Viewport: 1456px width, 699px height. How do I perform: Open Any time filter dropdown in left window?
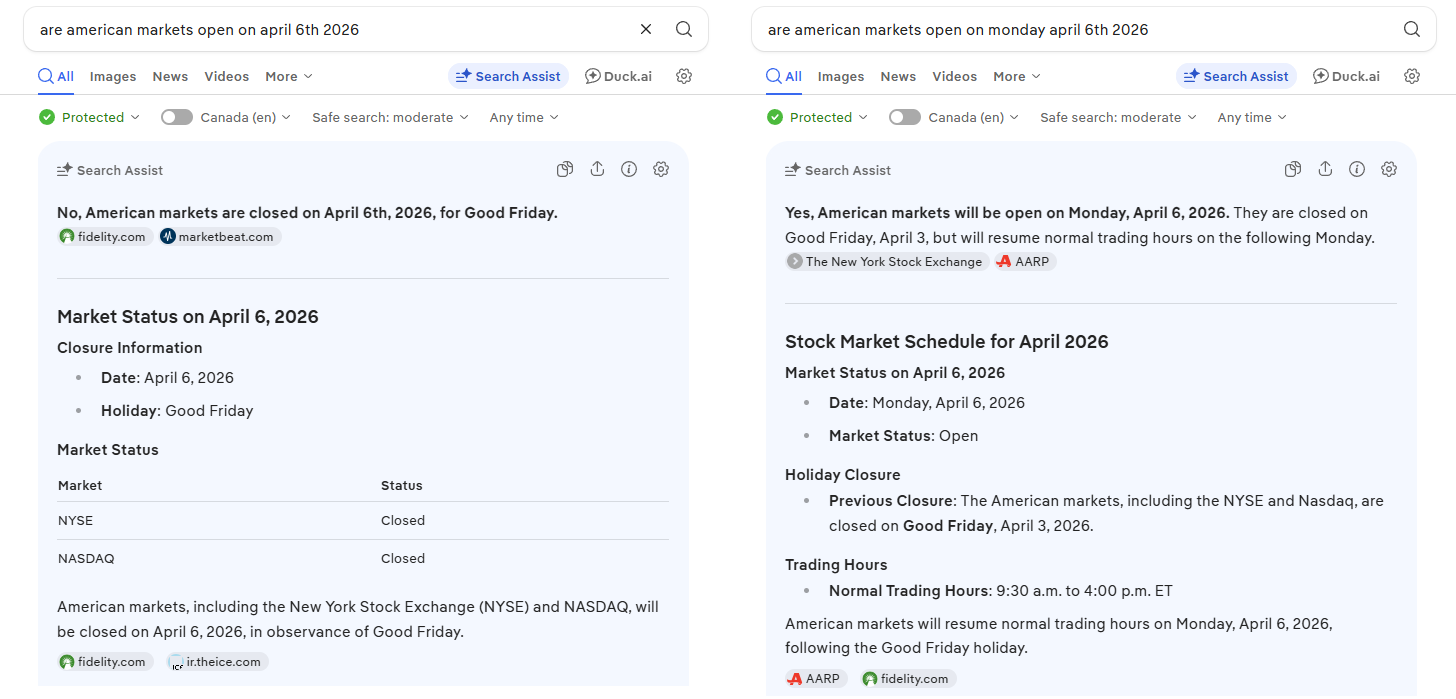coord(524,117)
